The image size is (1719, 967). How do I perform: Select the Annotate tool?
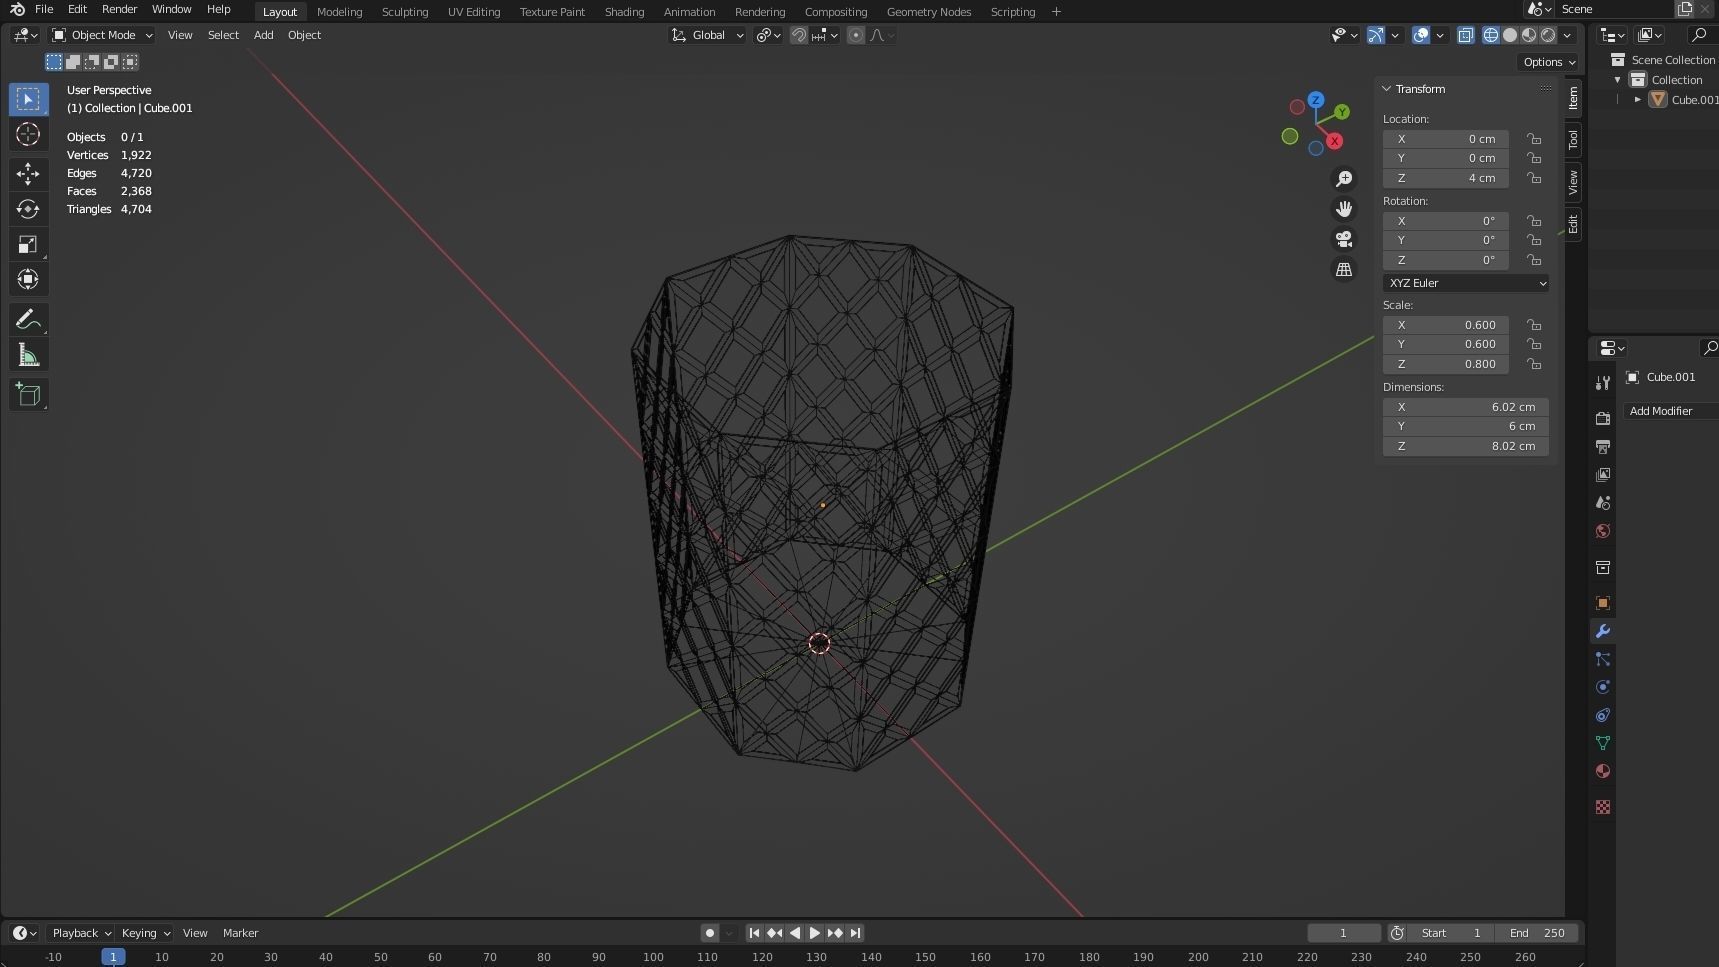click(28, 320)
